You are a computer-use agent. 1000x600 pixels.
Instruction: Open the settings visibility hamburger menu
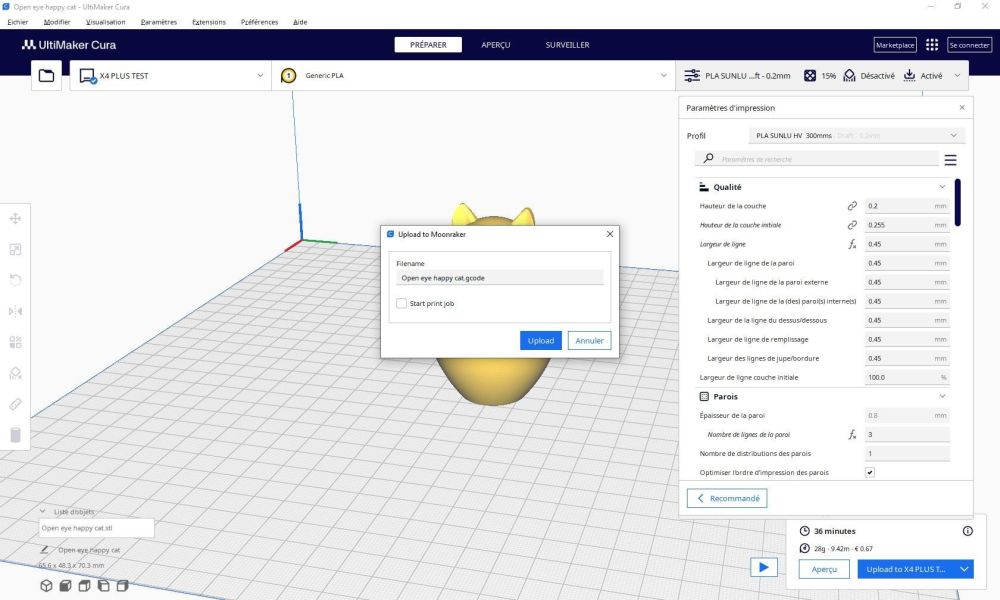(950, 160)
